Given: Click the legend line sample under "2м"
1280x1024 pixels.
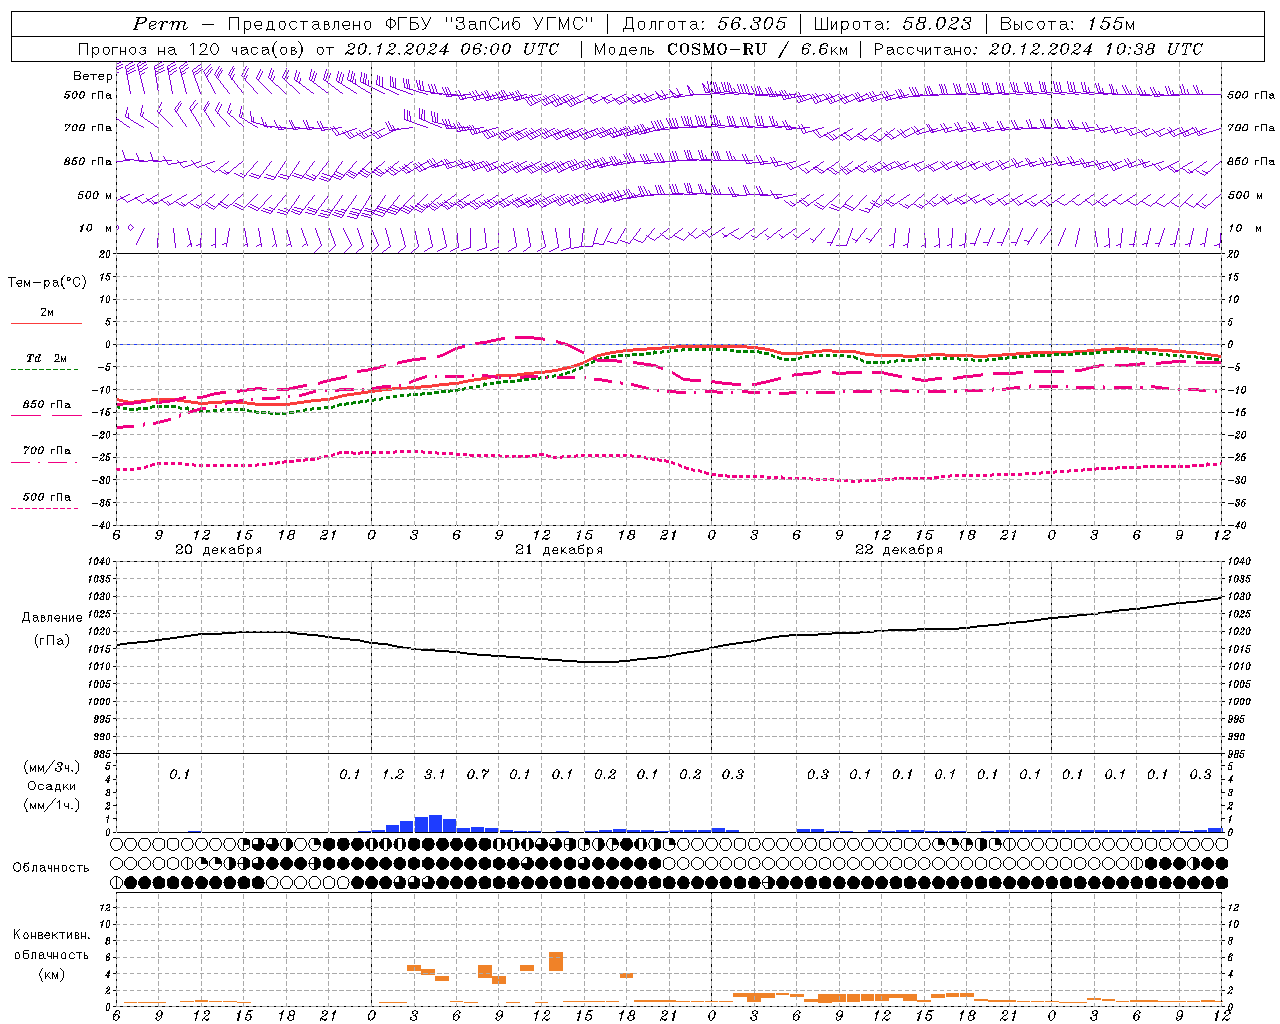Looking at the screenshot, I should pyautogui.click(x=46, y=323).
